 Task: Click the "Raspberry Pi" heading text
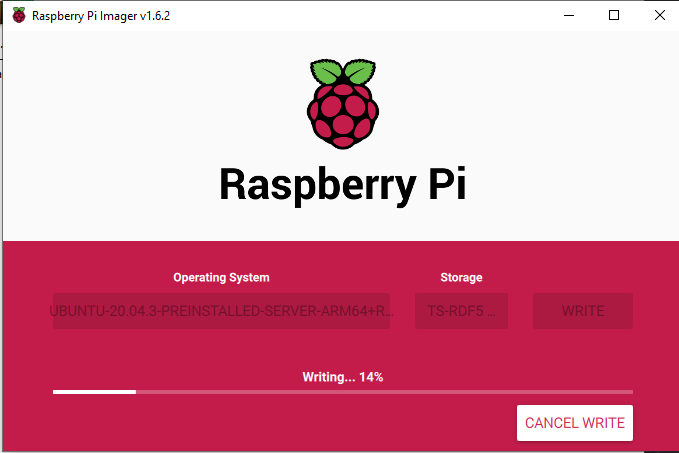(343, 185)
